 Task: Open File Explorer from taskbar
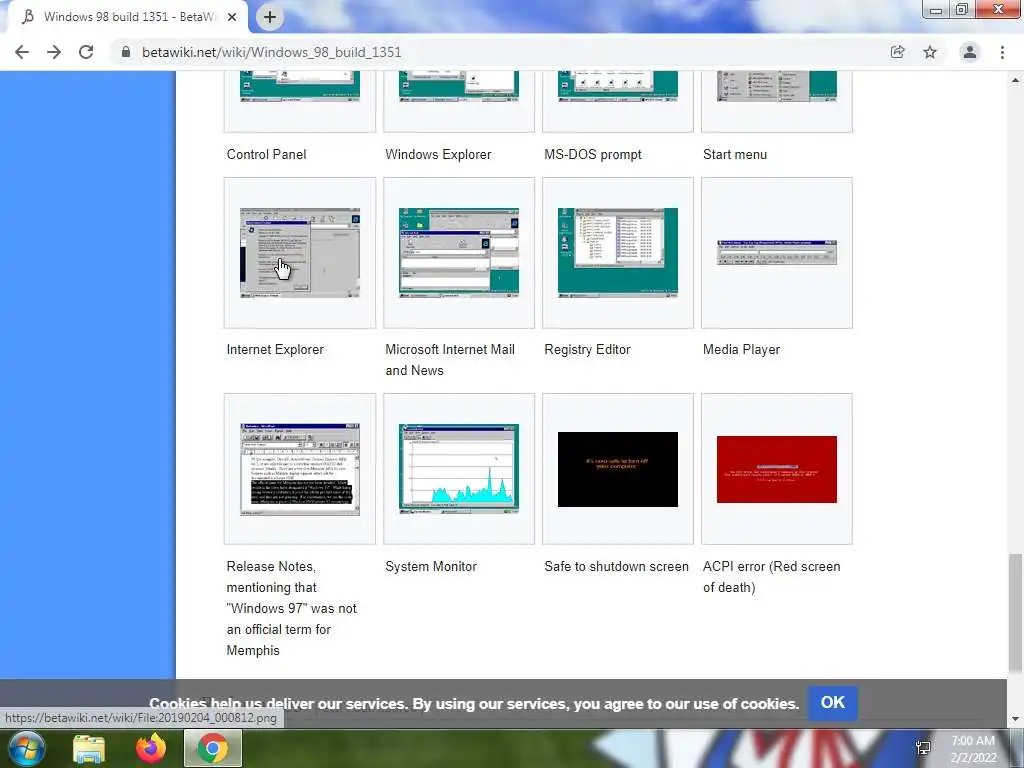point(89,749)
